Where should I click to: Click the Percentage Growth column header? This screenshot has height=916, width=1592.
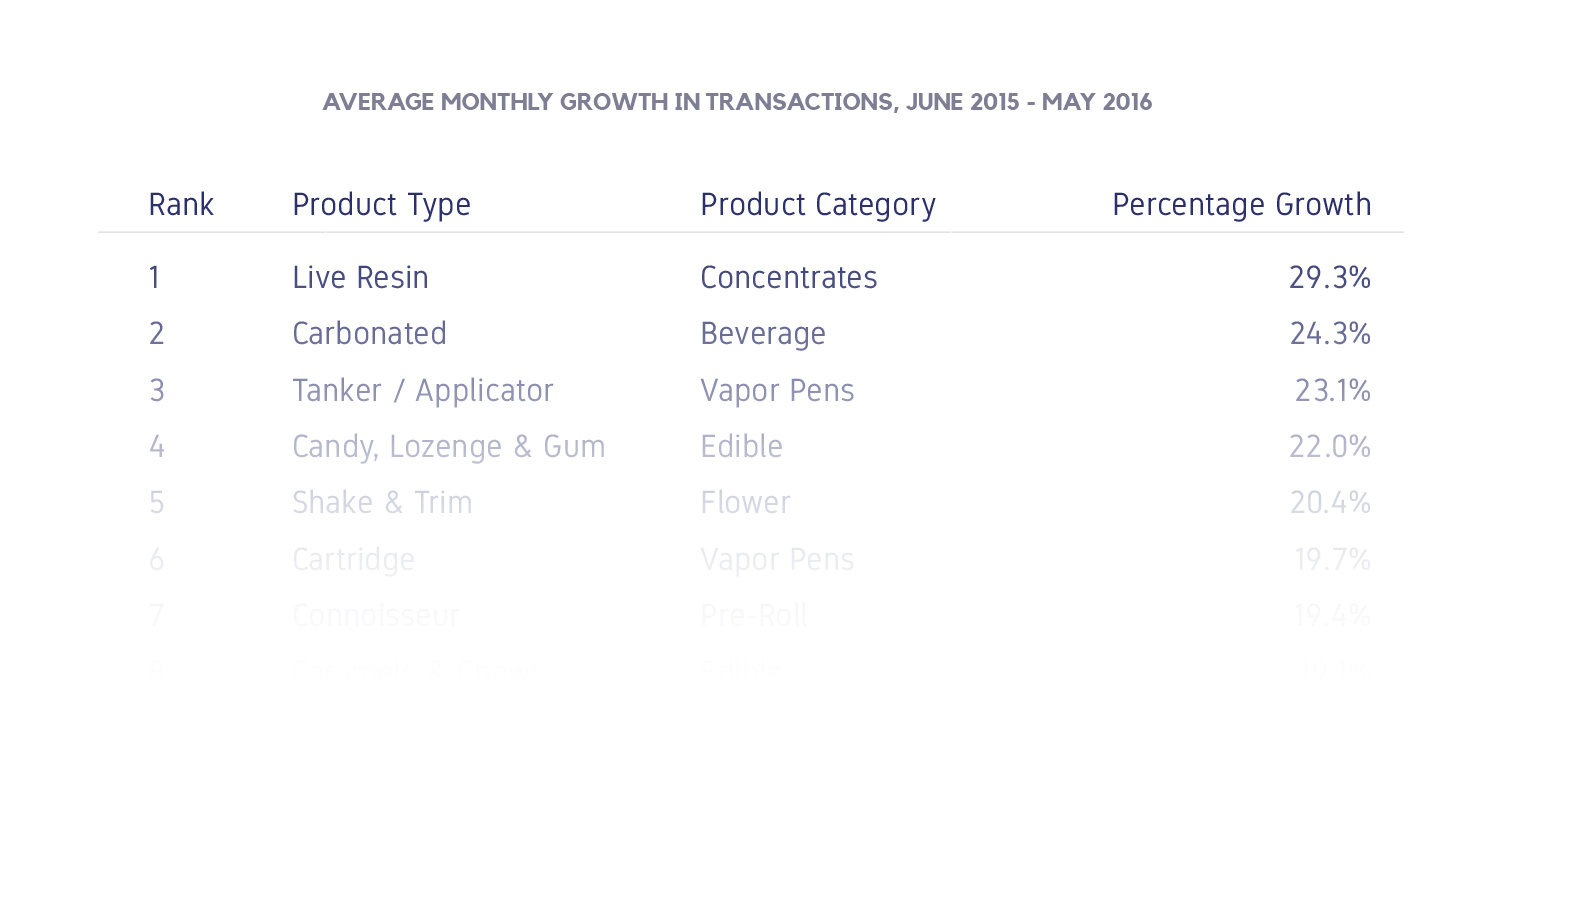pos(1242,205)
